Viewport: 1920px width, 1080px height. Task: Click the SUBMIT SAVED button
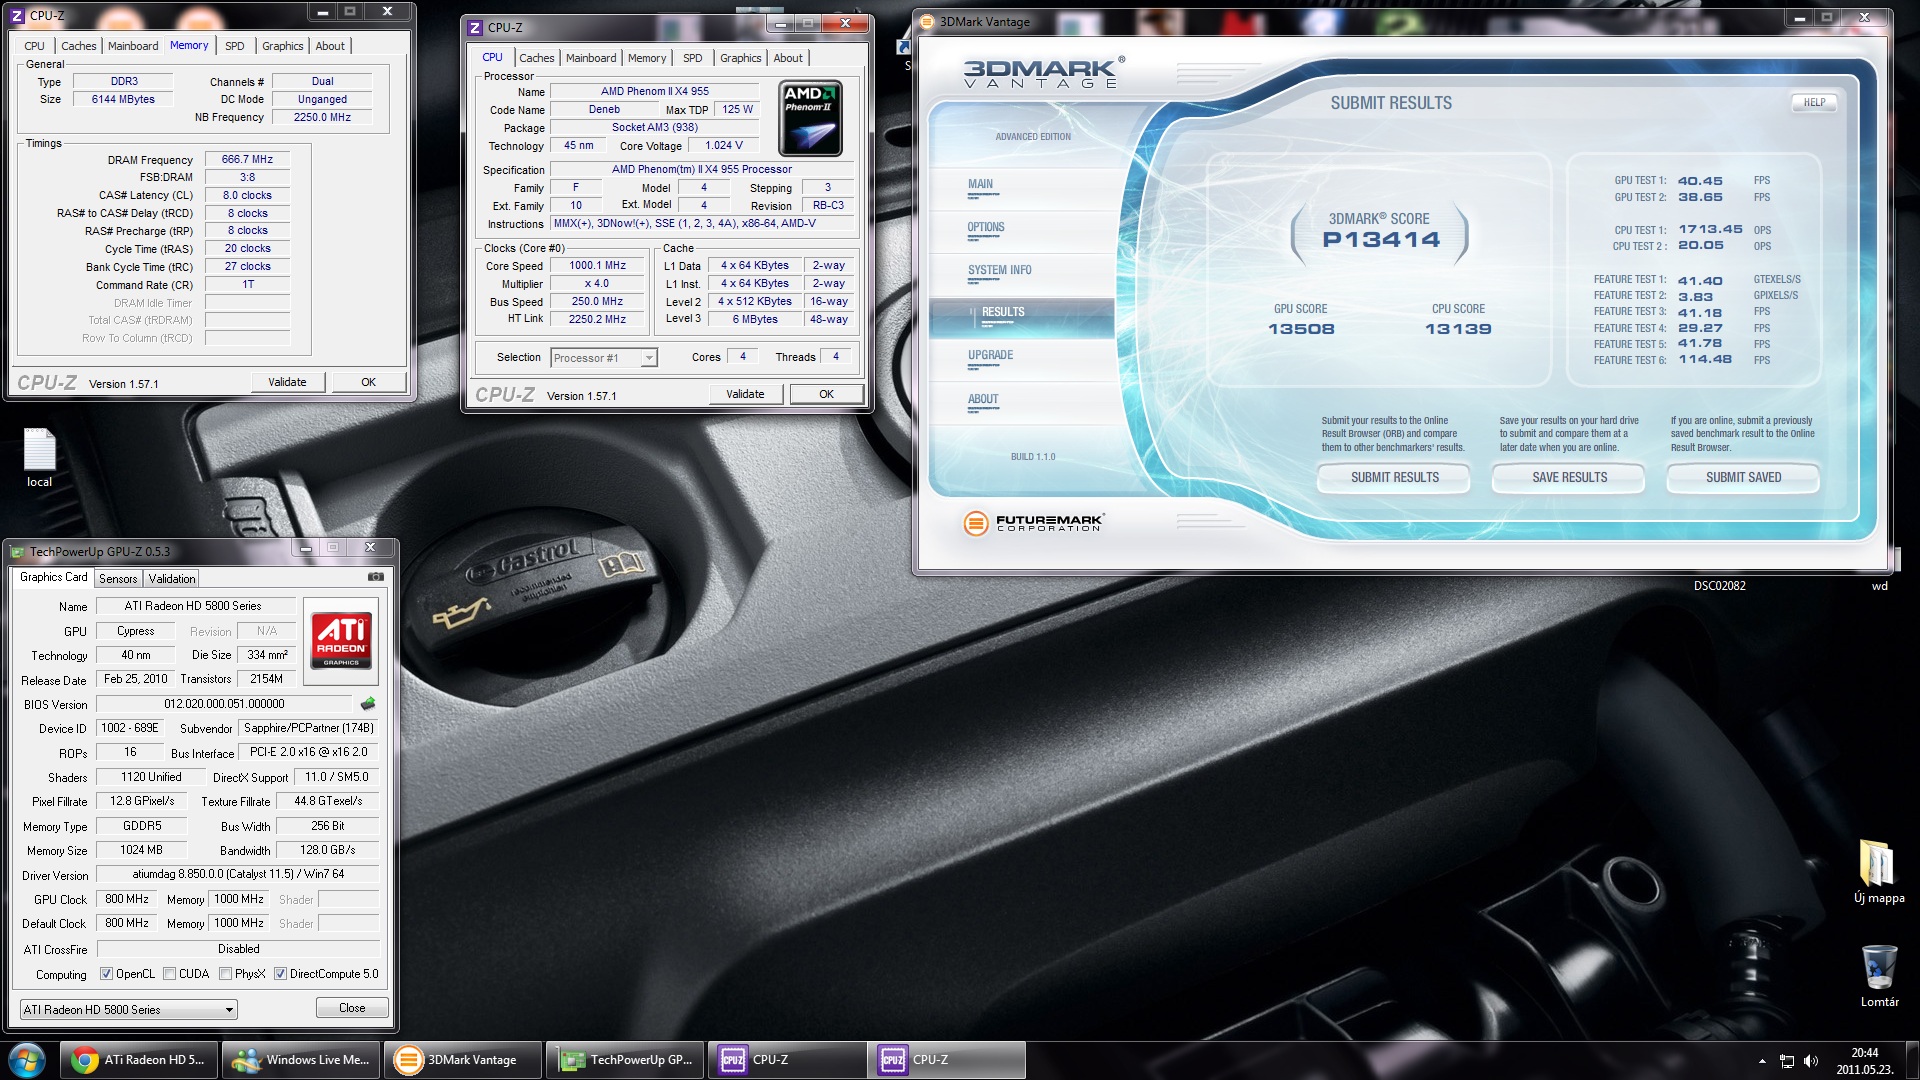click(x=1743, y=478)
